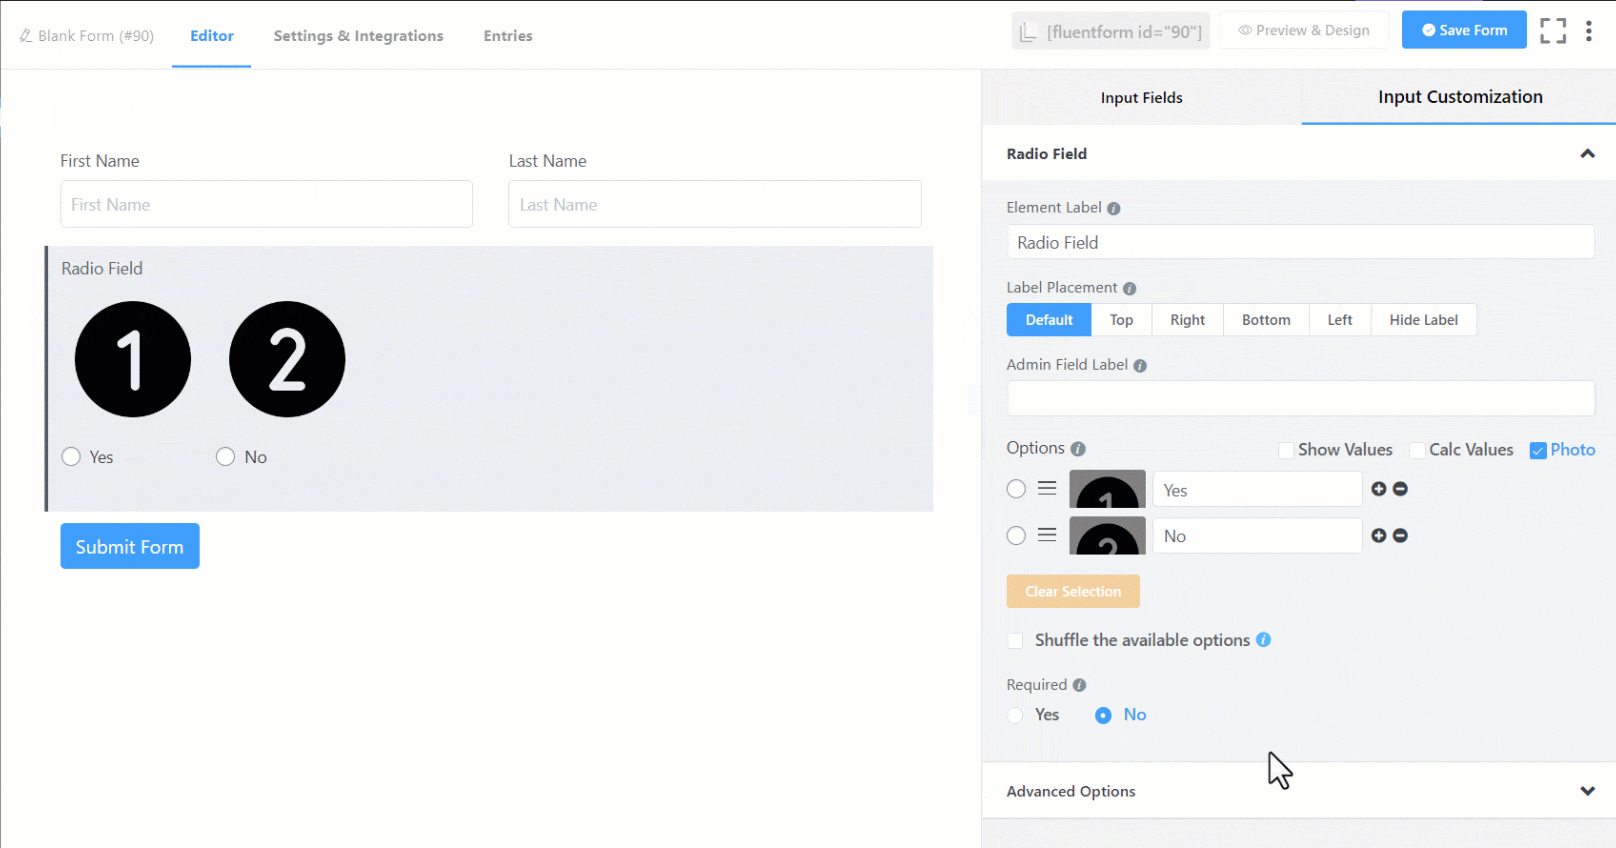Image resolution: width=1616 pixels, height=848 pixels.
Task: Check Shuffle the available options
Action: [x=1016, y=641]
